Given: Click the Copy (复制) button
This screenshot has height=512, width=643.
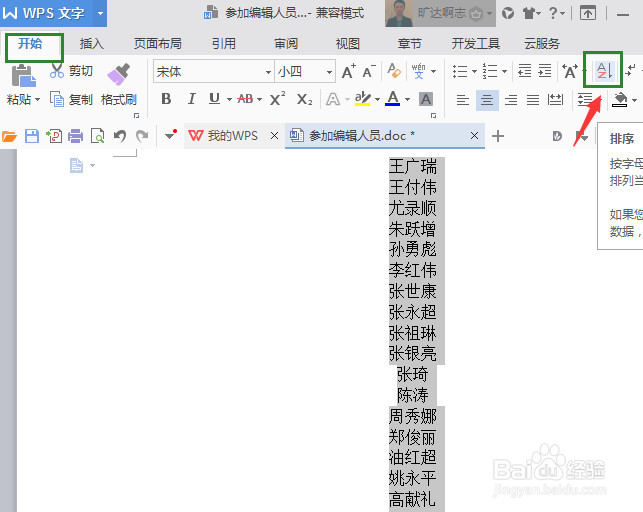Looking at the screenshot, I should (71, 100).
